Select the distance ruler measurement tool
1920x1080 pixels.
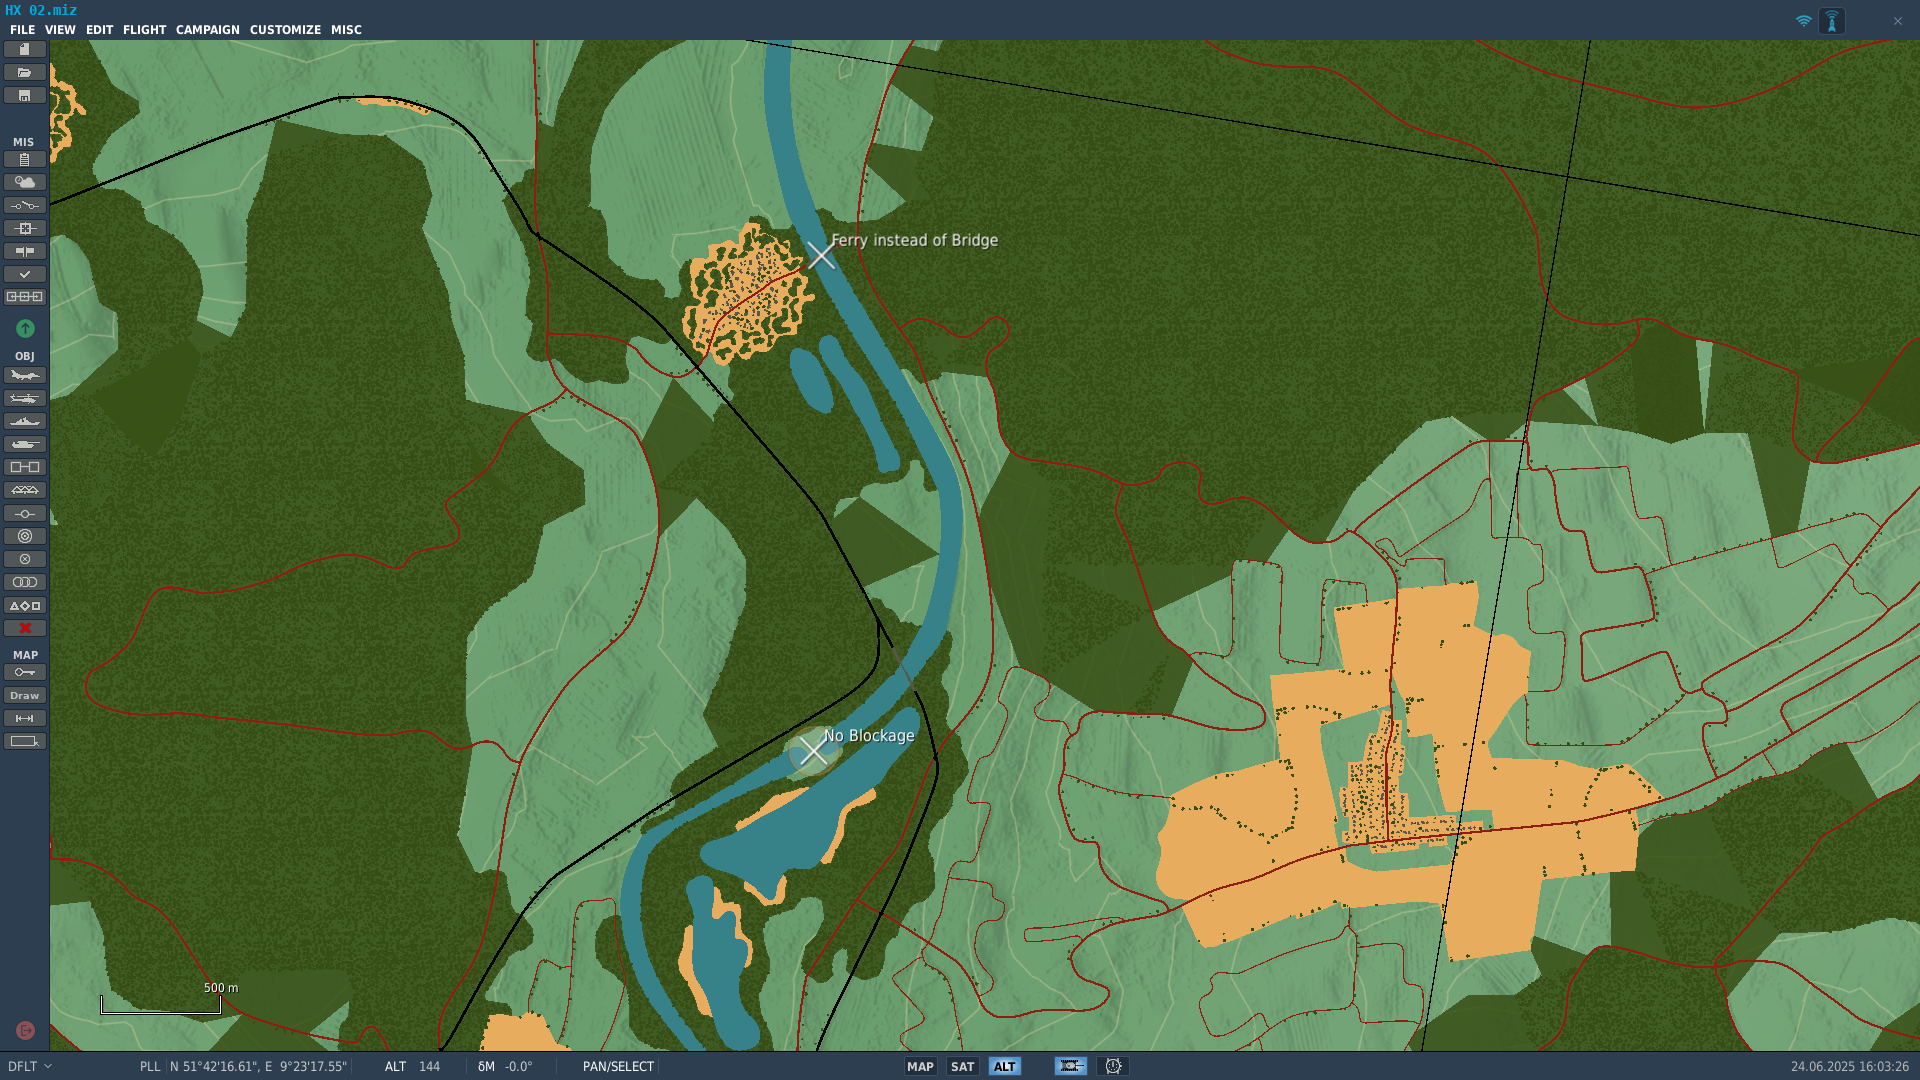24,718
